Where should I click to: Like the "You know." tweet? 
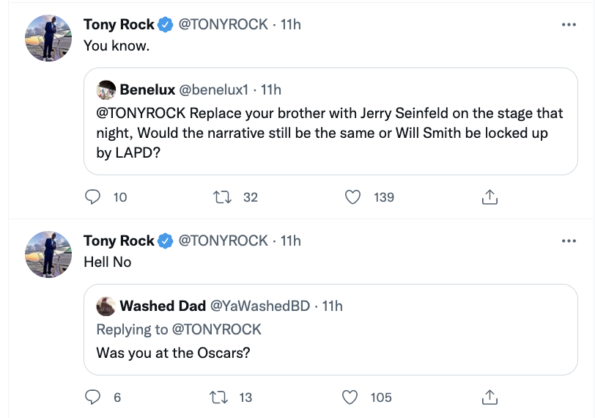(353, 197)
